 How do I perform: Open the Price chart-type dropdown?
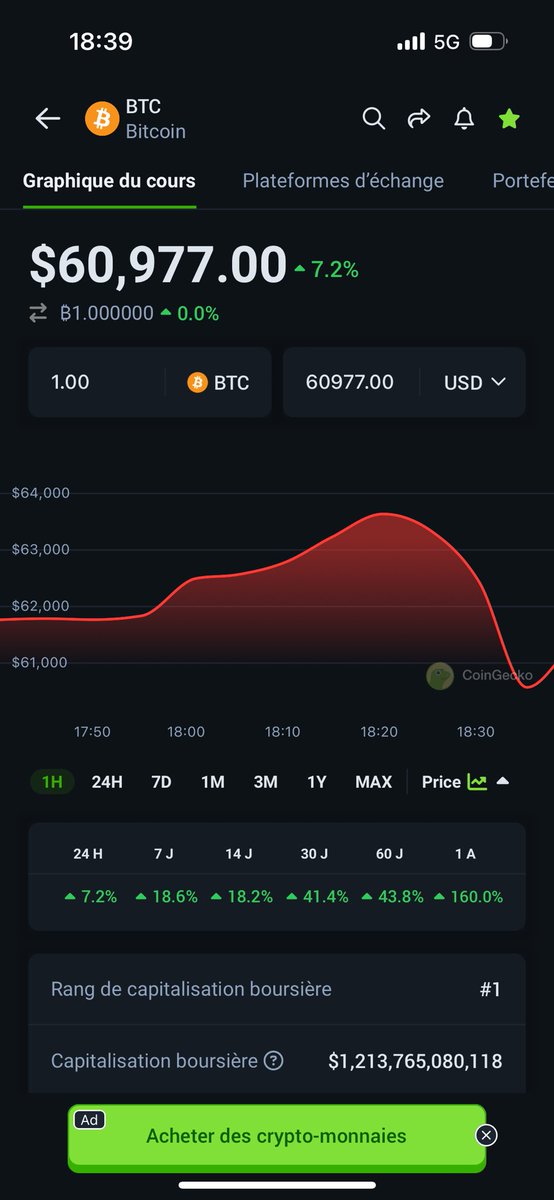(465, 782)
